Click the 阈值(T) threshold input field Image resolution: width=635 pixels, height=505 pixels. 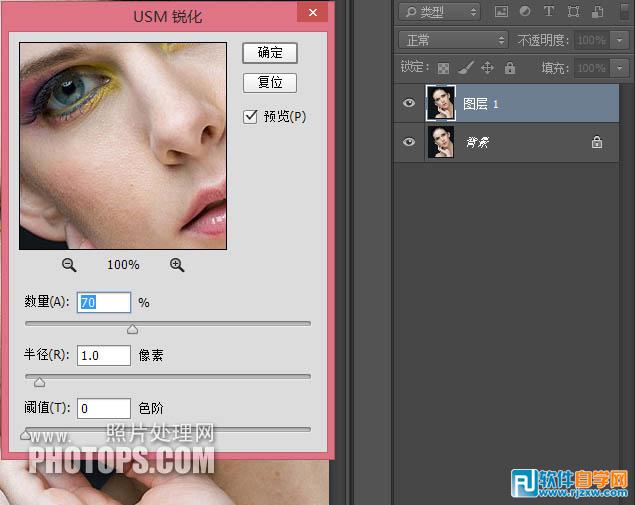click(x=104, y=408)
